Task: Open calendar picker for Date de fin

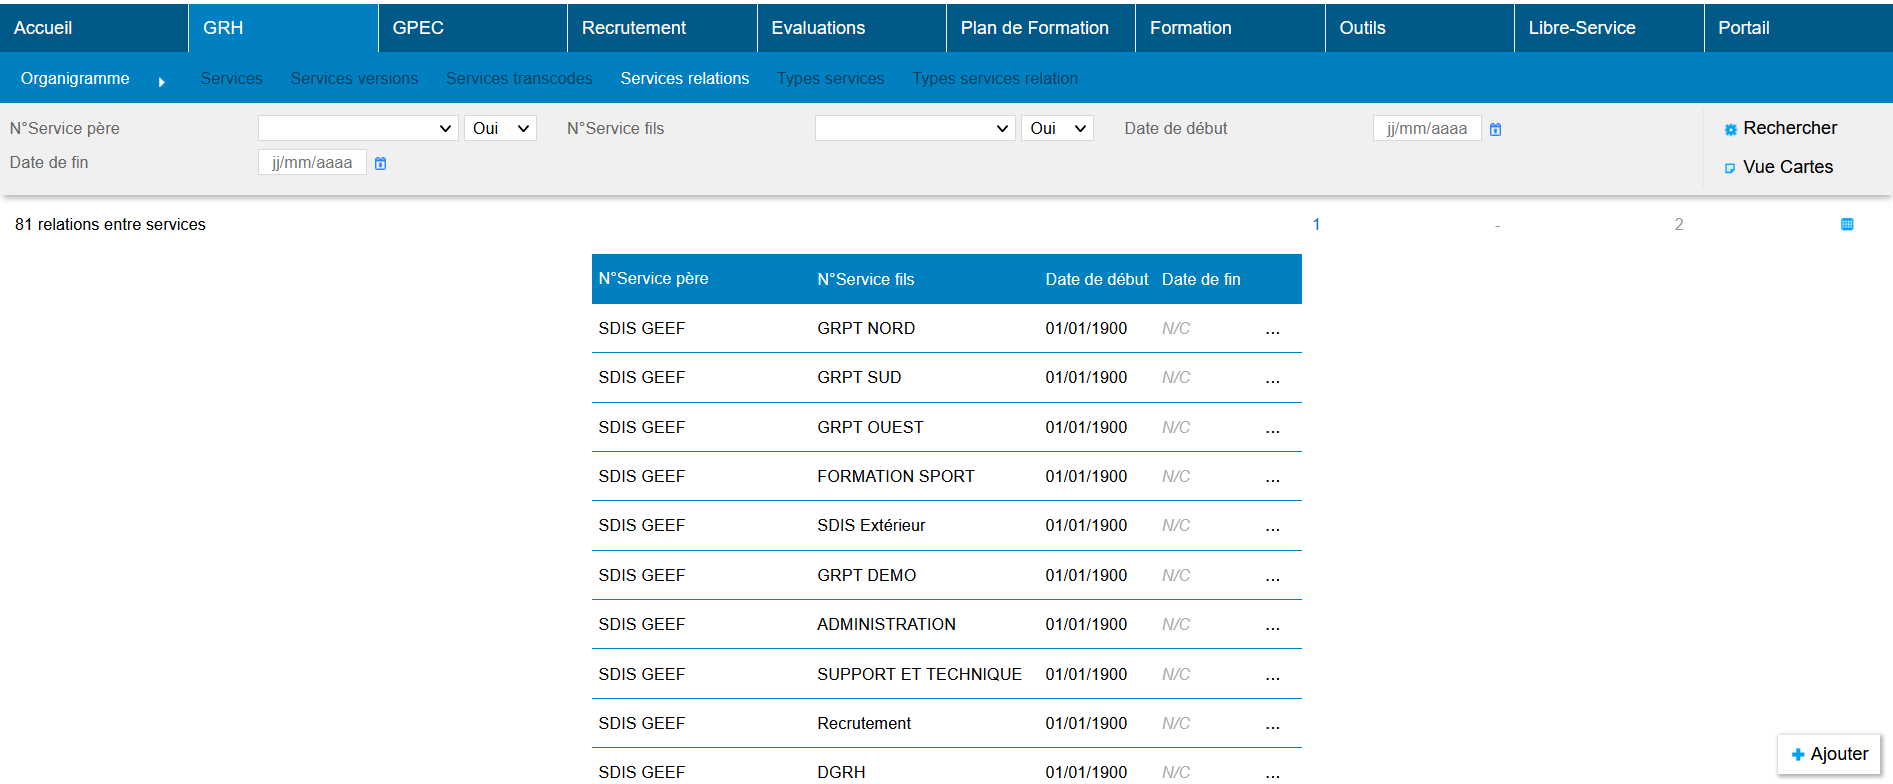Action: (380, 163)
